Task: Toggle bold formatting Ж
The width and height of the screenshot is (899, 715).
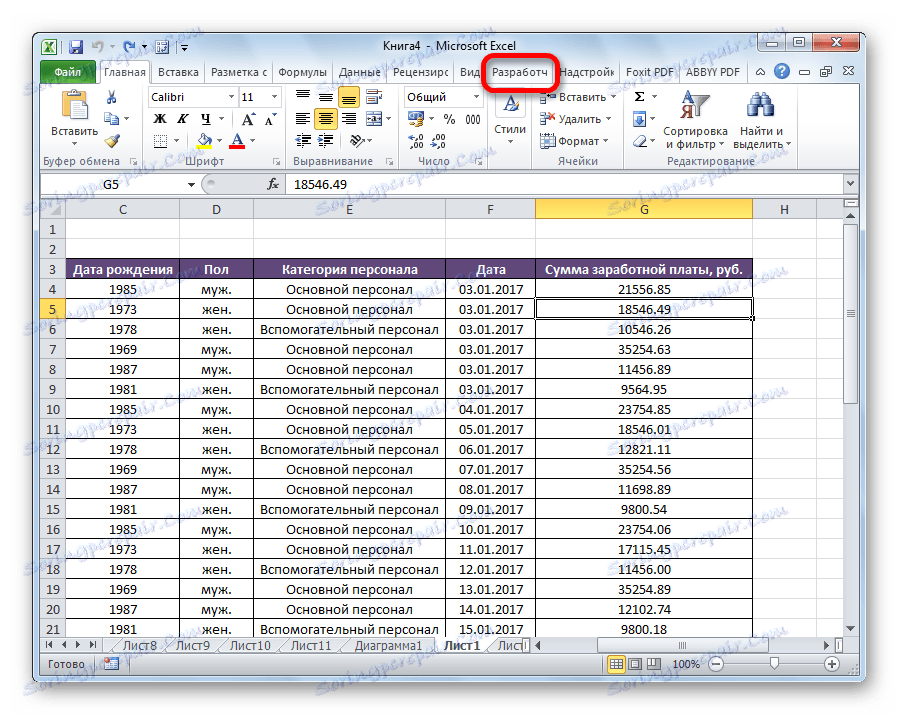Action: click(x=160, y=119)
